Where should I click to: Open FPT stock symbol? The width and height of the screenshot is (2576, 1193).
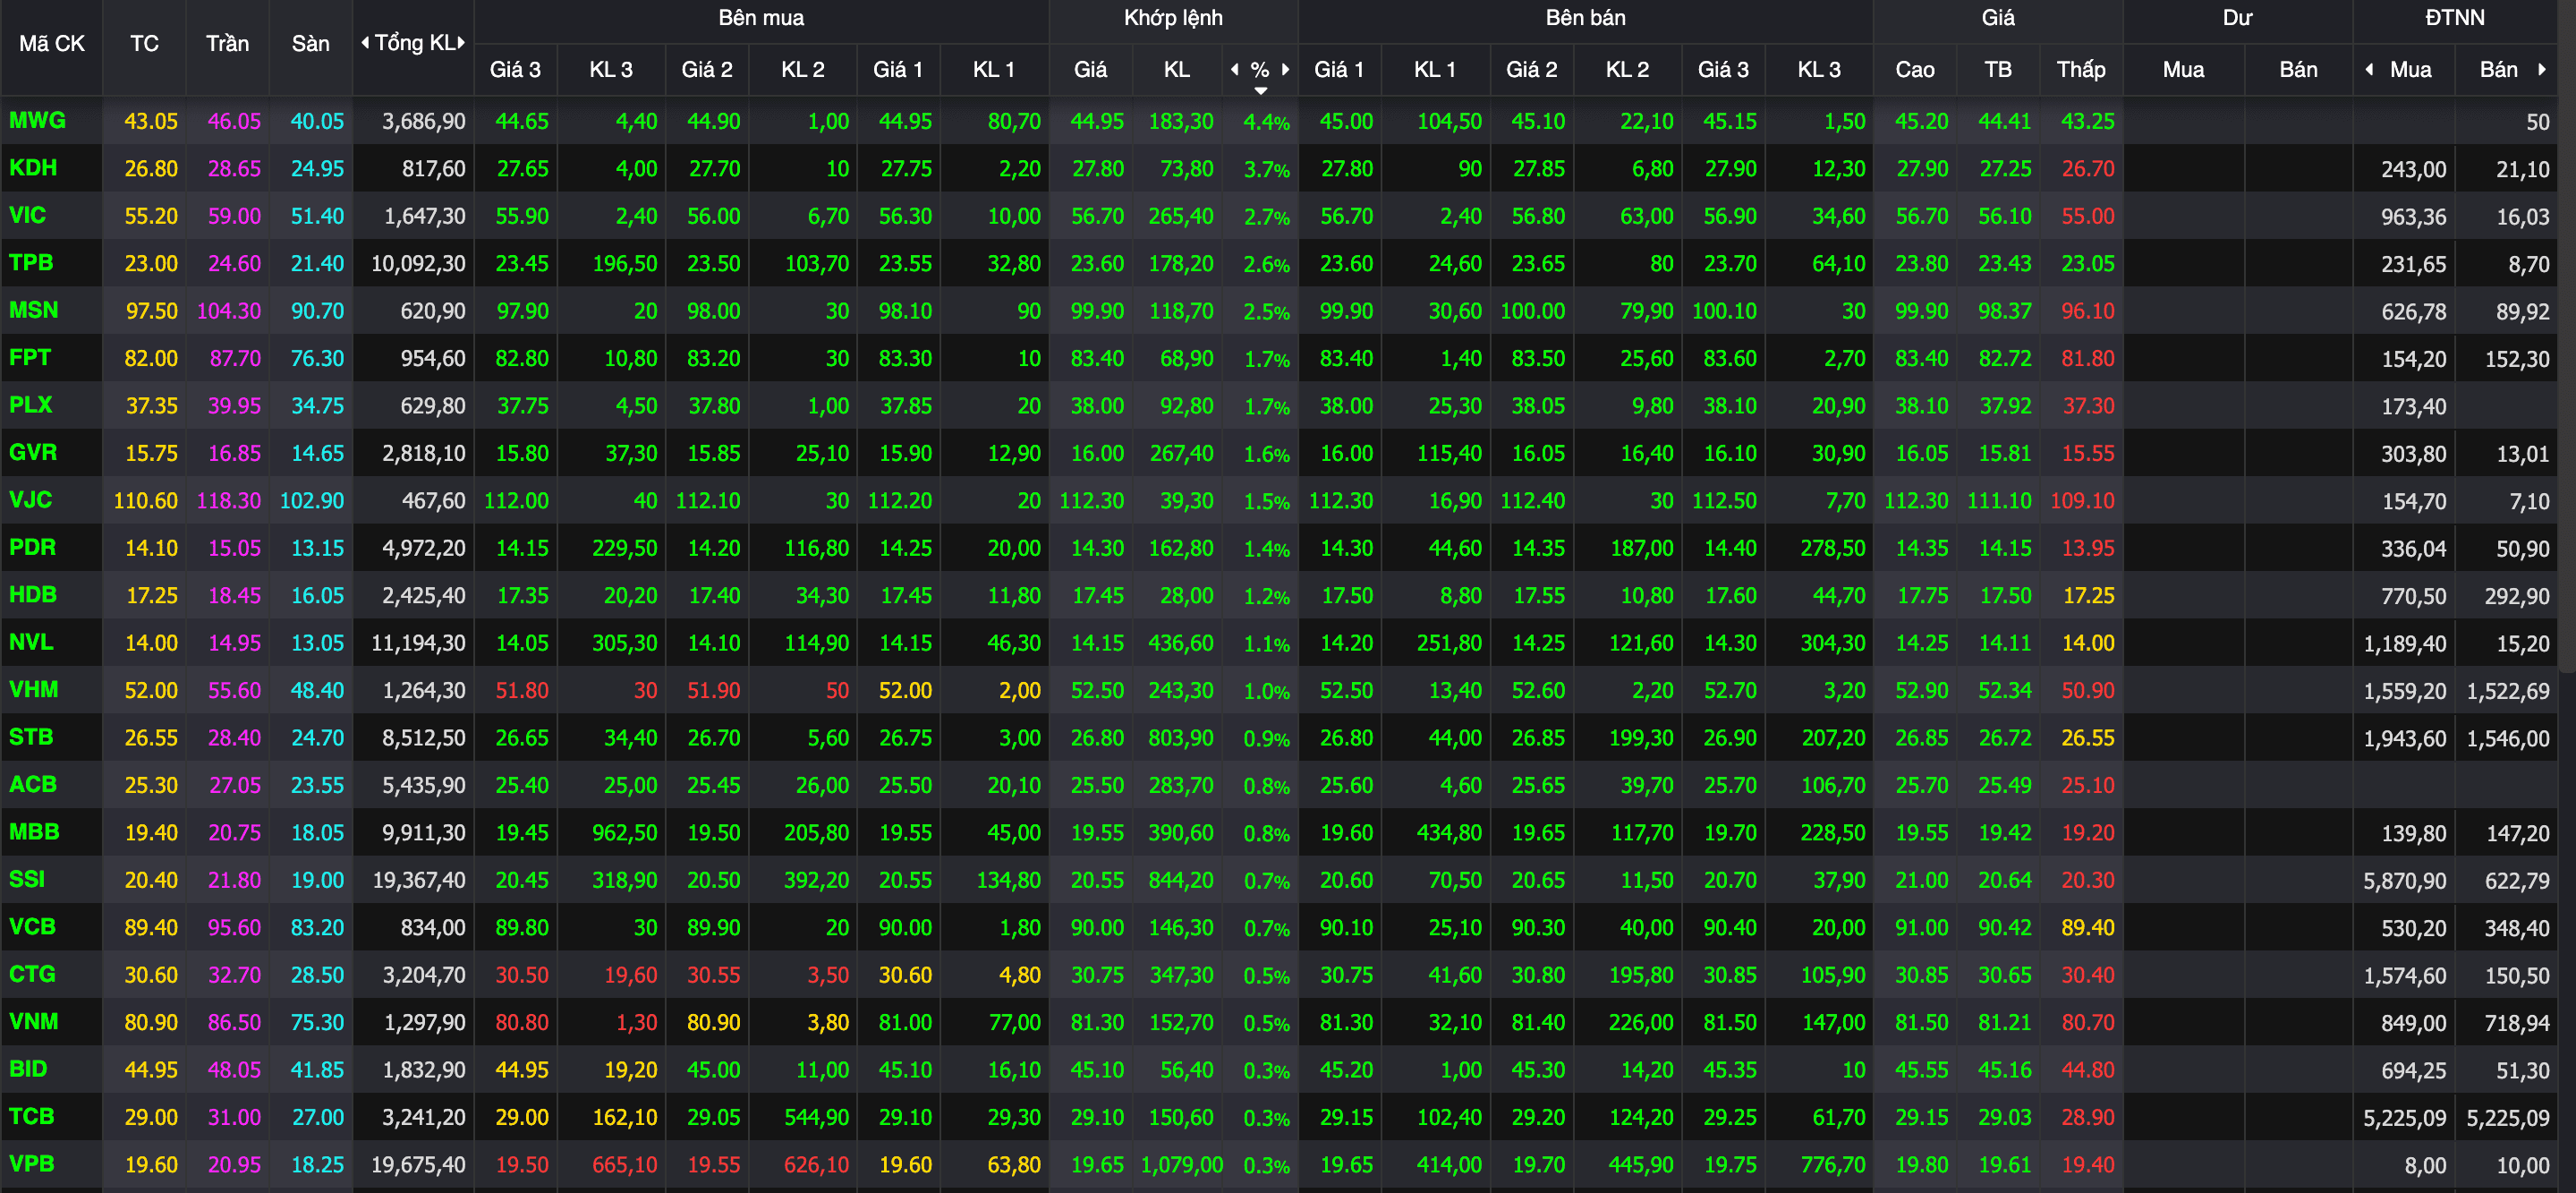click(x=30, y=357)
